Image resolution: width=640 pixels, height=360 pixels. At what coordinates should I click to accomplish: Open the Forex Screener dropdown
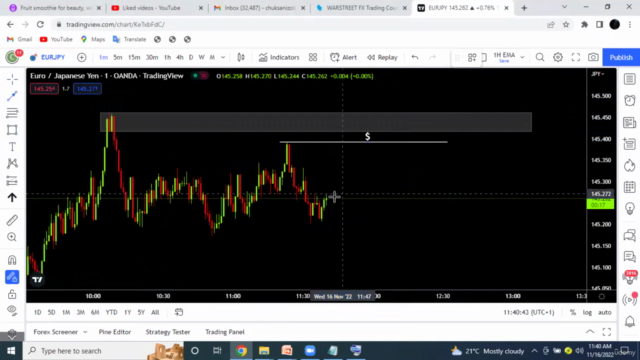click(60, 332)
